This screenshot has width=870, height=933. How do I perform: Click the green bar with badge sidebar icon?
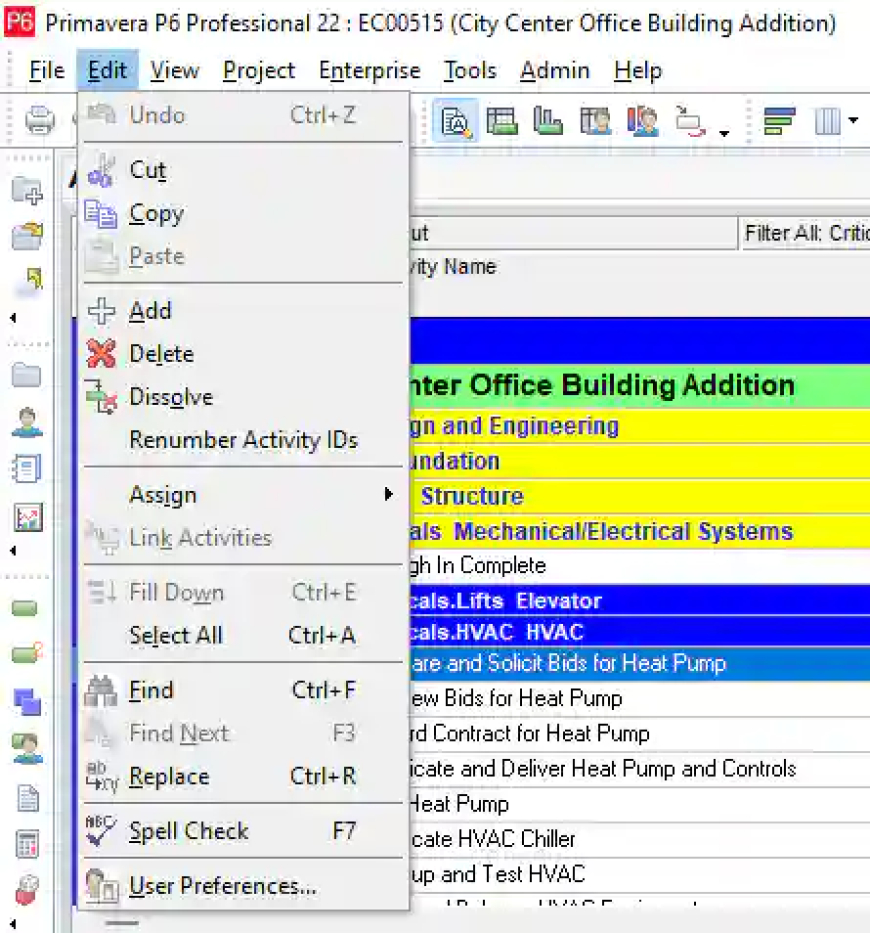point(27,653)
